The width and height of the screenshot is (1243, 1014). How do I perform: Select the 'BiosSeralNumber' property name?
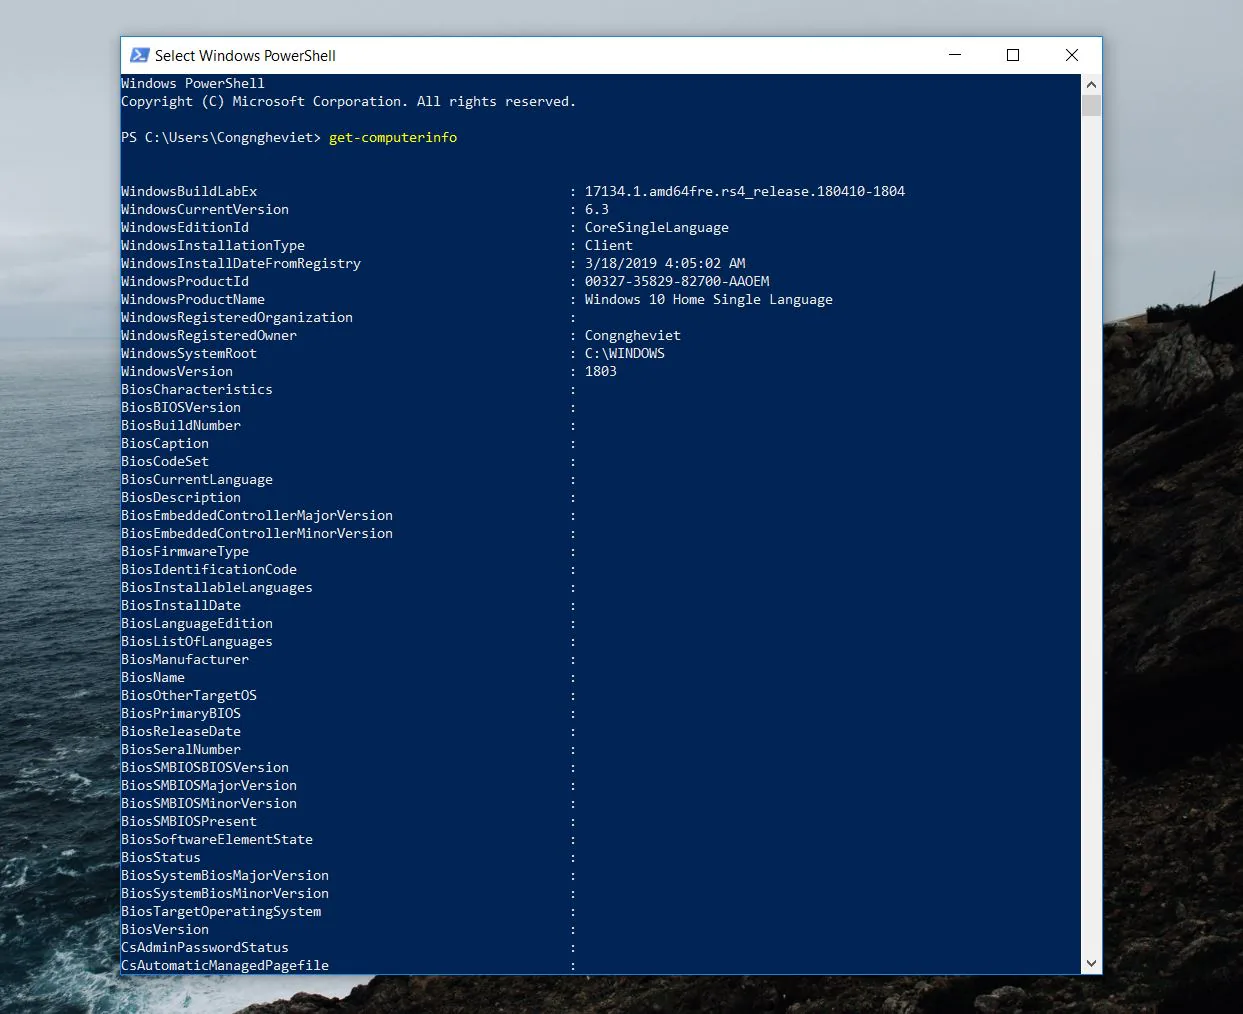click(181, 750)
